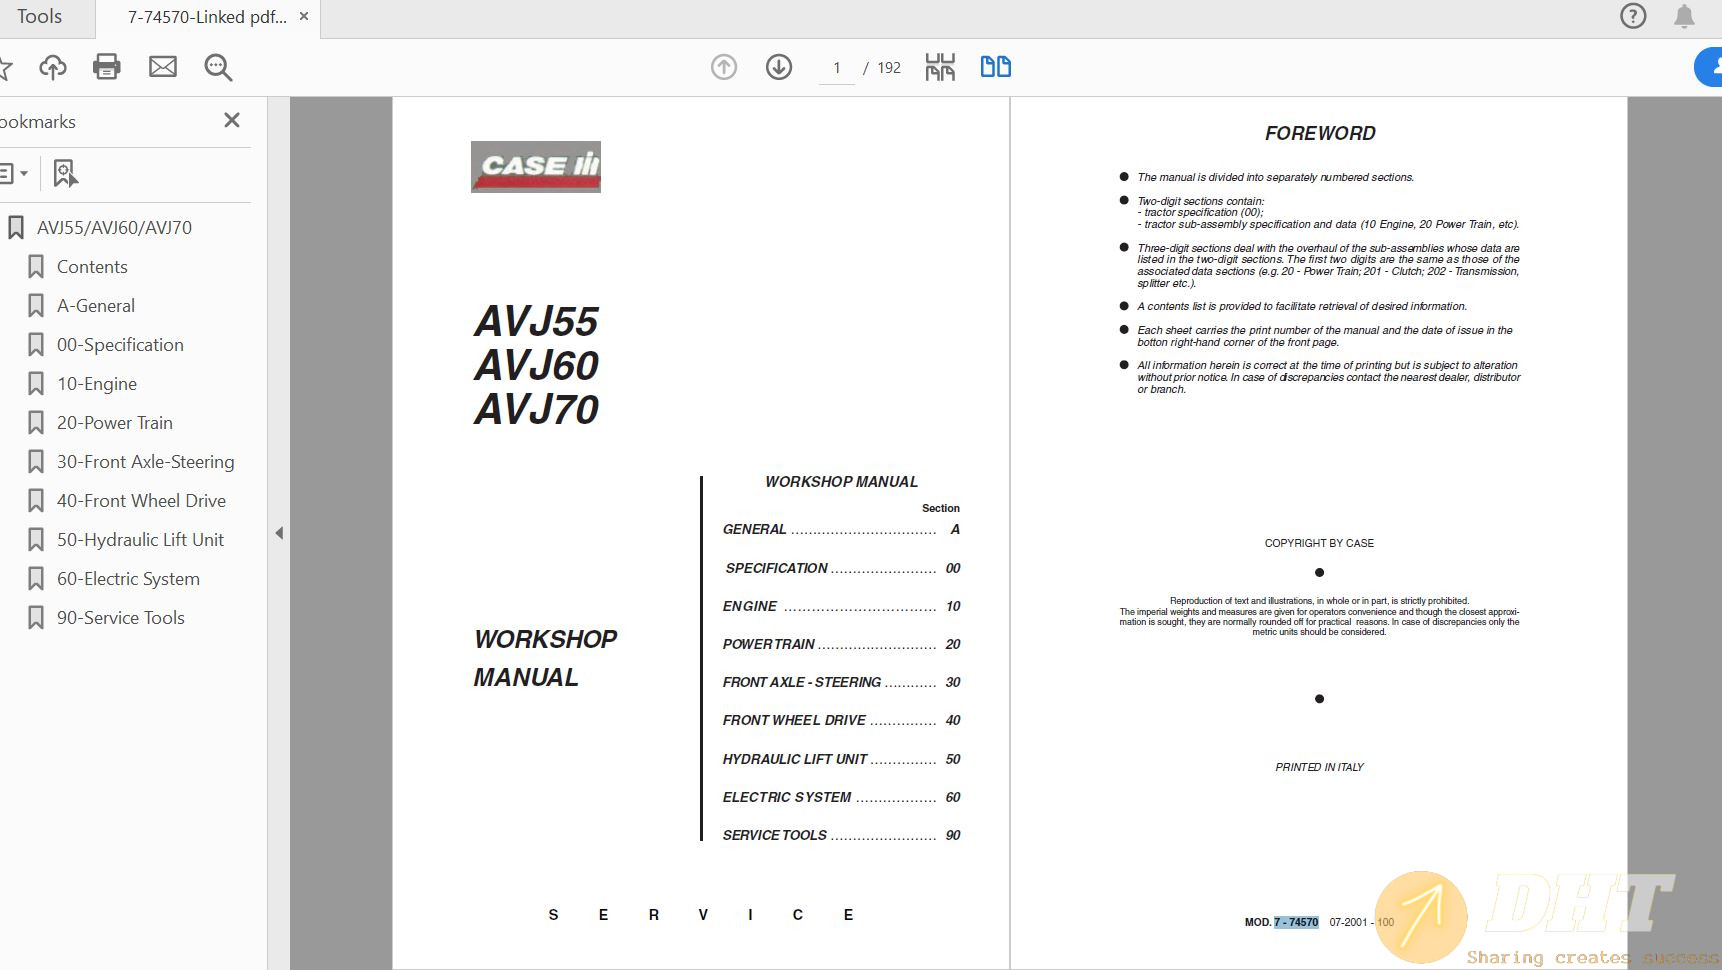
Task: Send the file by email envelope icon
Action: click(x=163, y=67)
